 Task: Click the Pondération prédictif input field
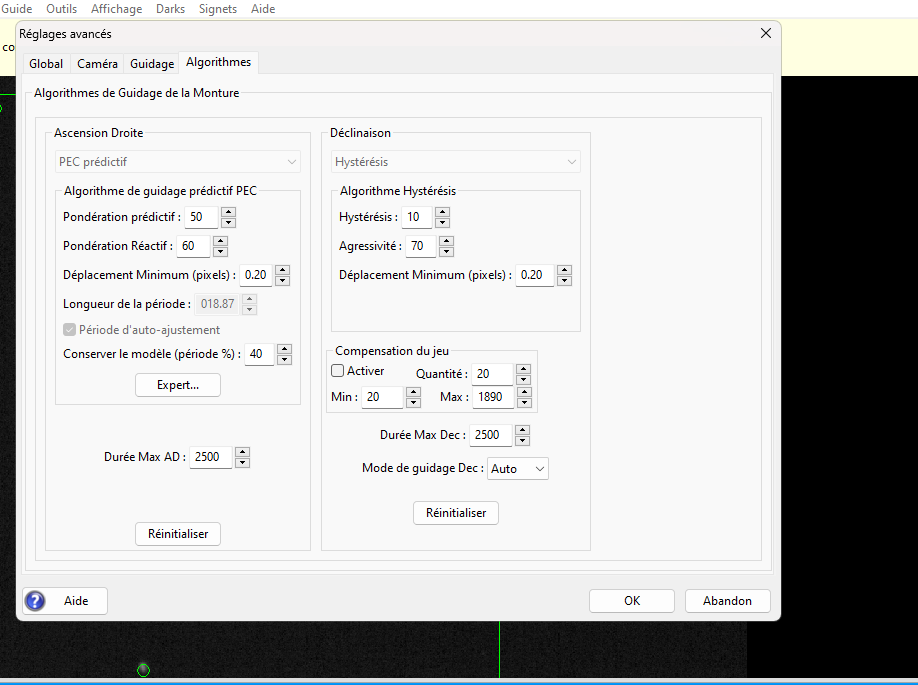coord(201,217)
